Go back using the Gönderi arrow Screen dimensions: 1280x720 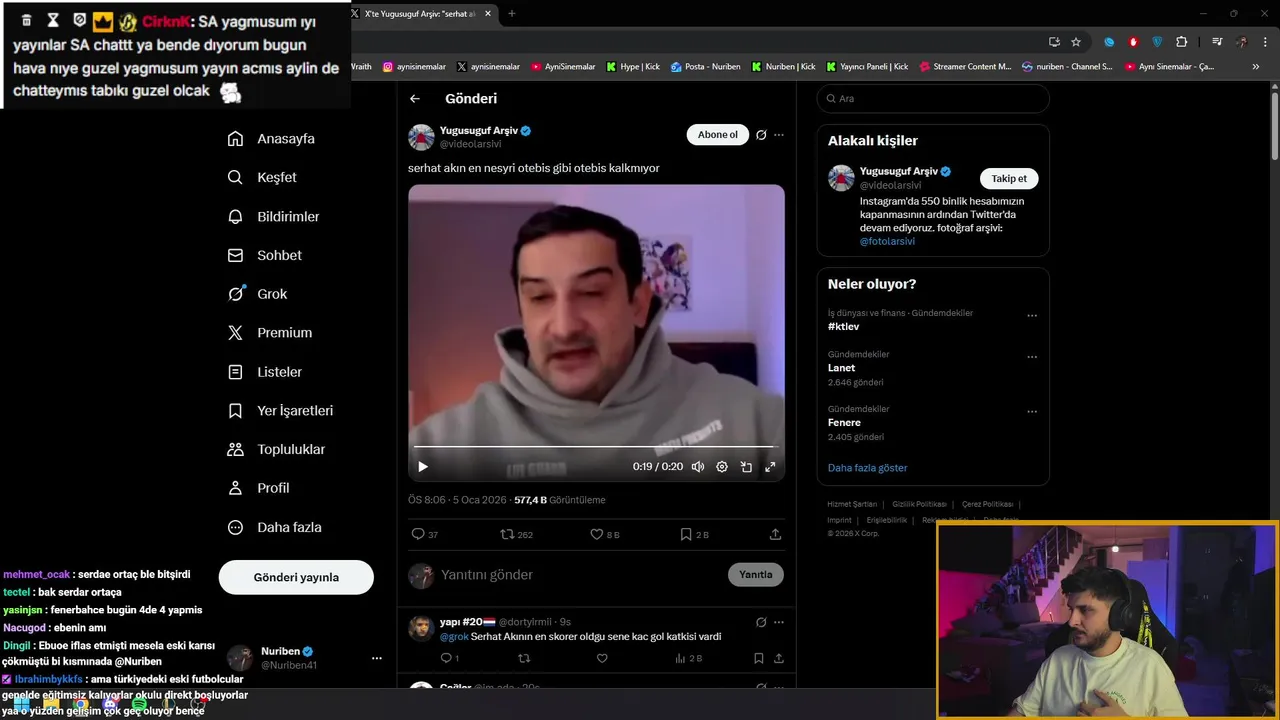coord(415,99)
